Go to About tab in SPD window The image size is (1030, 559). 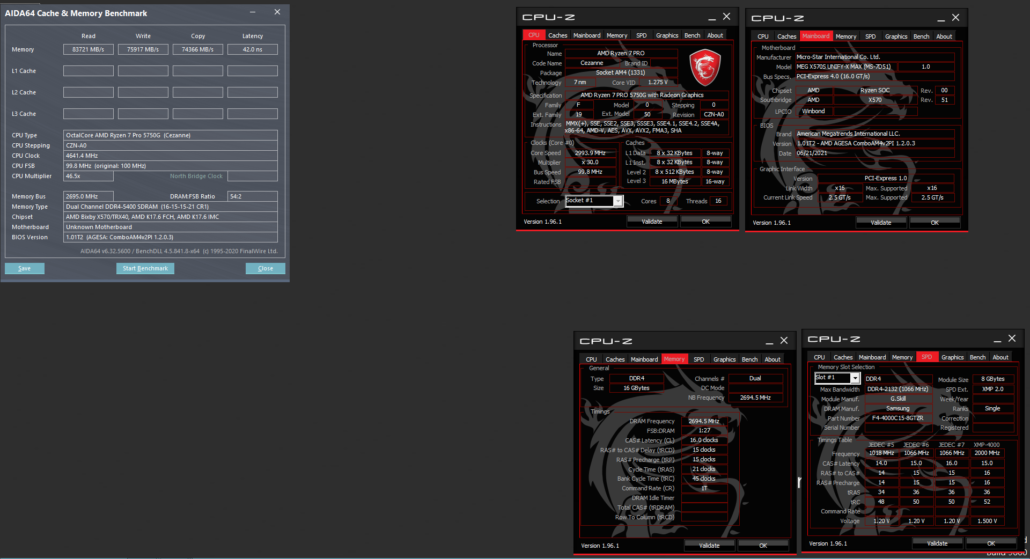pos(1000,357)
